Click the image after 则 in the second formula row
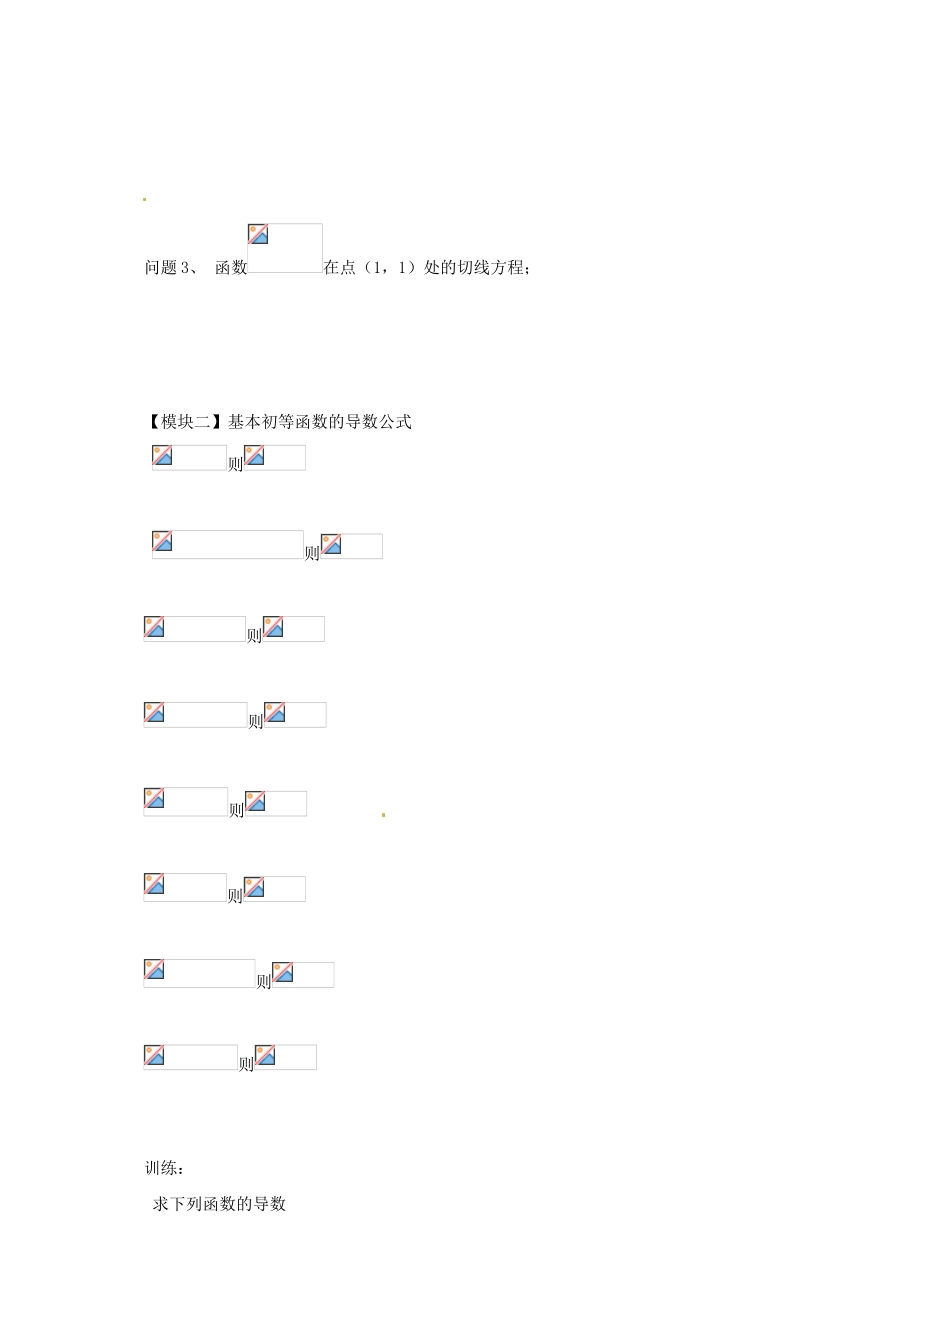950x1344 pixels. (352, 545)
